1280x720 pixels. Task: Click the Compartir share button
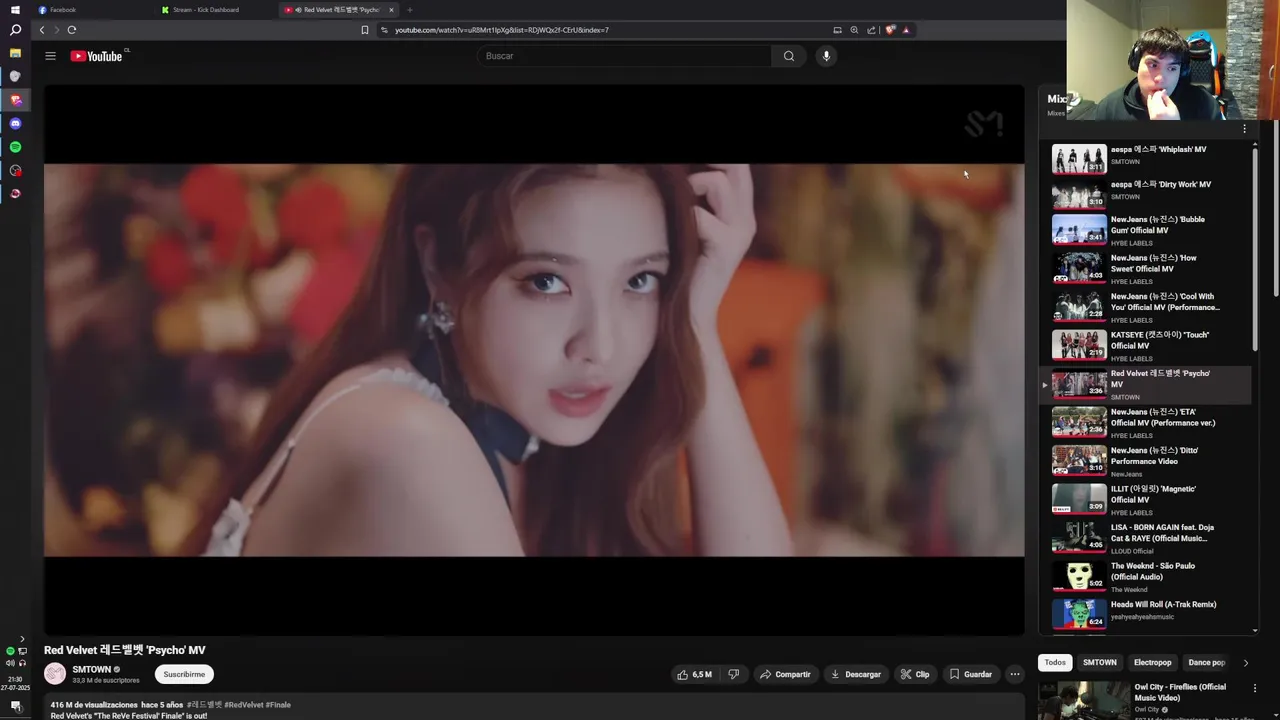click(786, 674)
